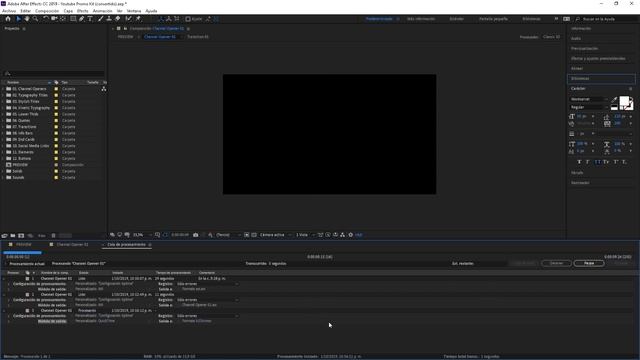Screen dimensions: 640x360
Task: Select the Clone Stamp tool
Action: (109, 19)
